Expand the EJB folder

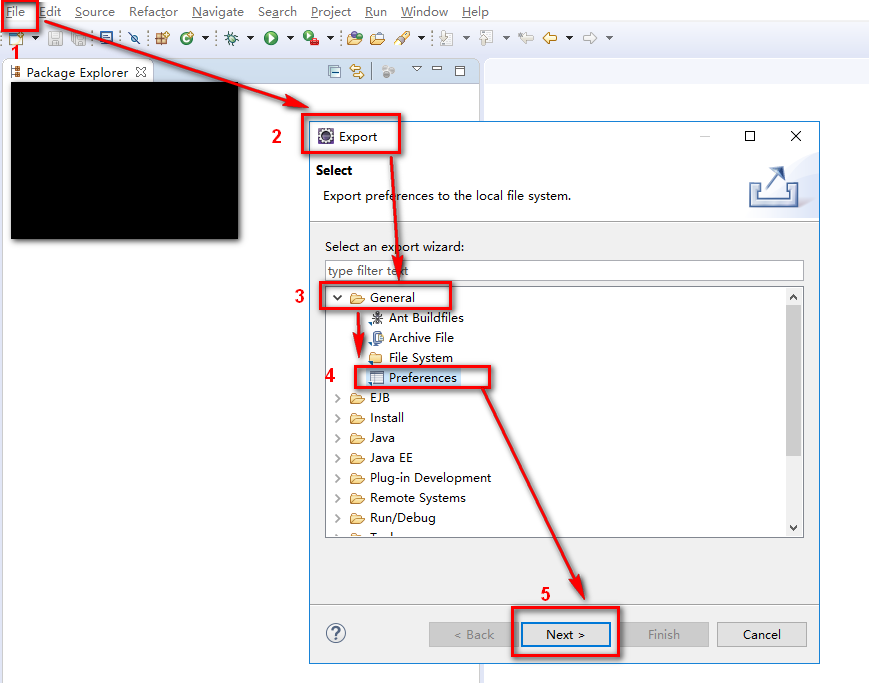point(338,398)
